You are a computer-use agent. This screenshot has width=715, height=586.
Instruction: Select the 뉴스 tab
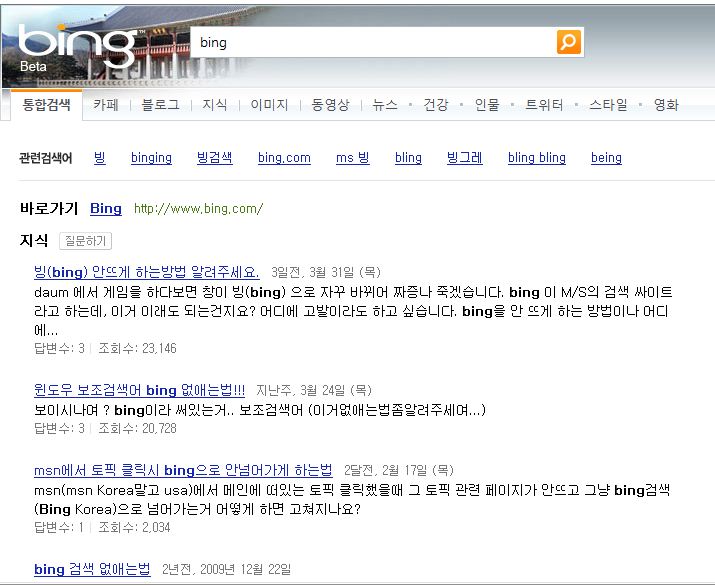[x=385, y=105]
